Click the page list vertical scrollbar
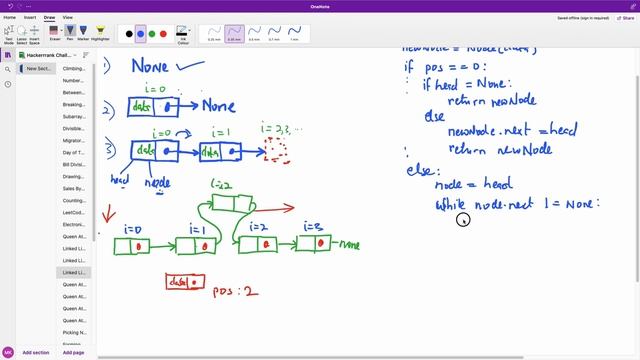This screenshot has width=640, height=360. click(x=93, y=151)
